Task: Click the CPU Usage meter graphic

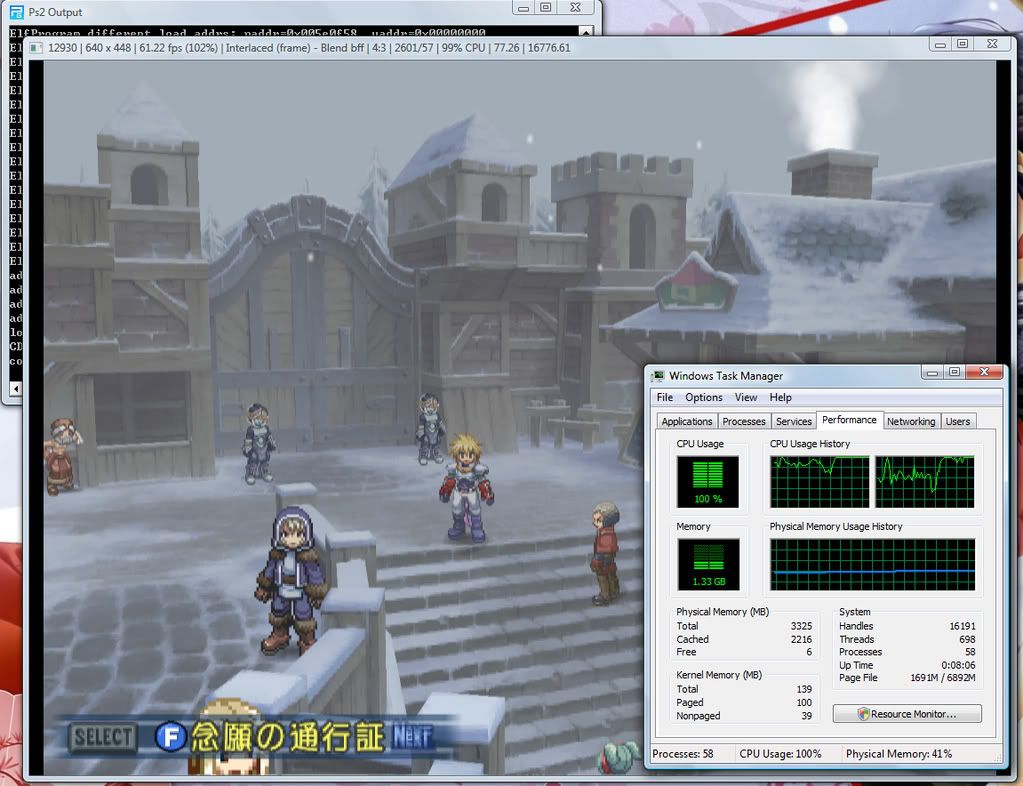Action: (x=708, y=482)
